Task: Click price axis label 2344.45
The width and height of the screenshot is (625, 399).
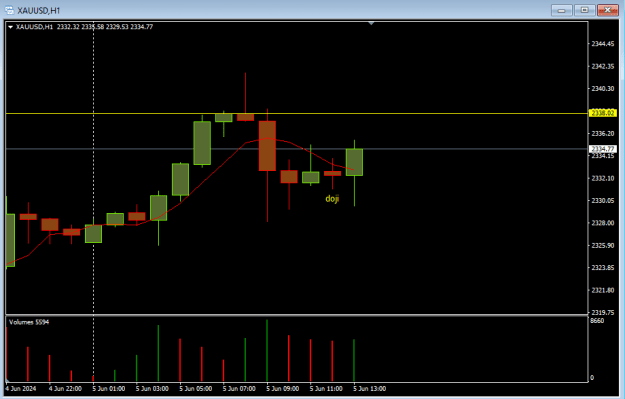Action: click(603, 44)
